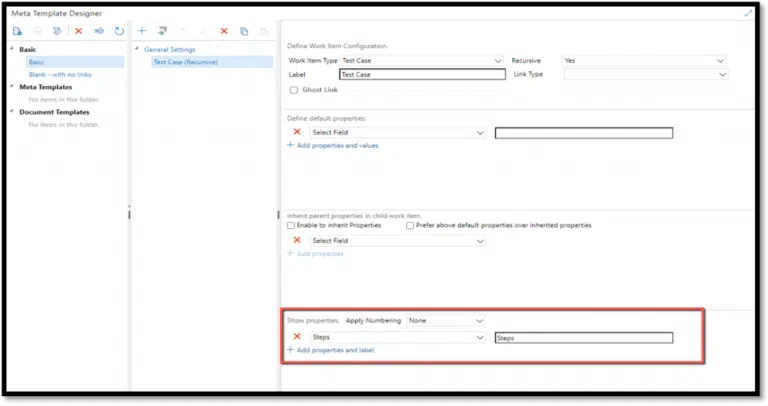Check Enable to inherit Properties
Viewport: 768px width, 406px height.
coord(291,226)
